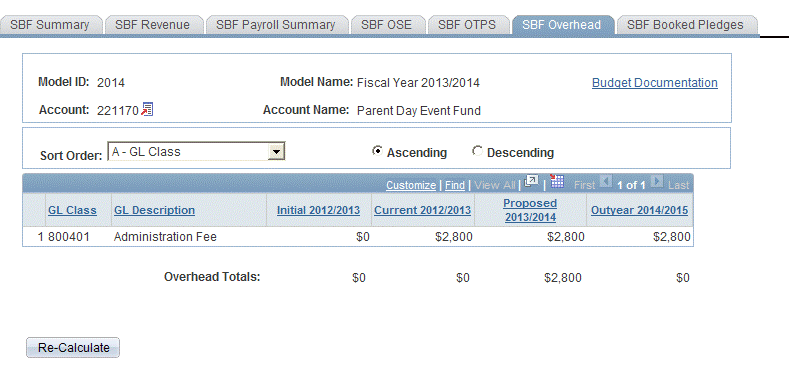789x378 pixels.
Task: Switch to the SBF Summary tab
Action: [x=50, y=25]
